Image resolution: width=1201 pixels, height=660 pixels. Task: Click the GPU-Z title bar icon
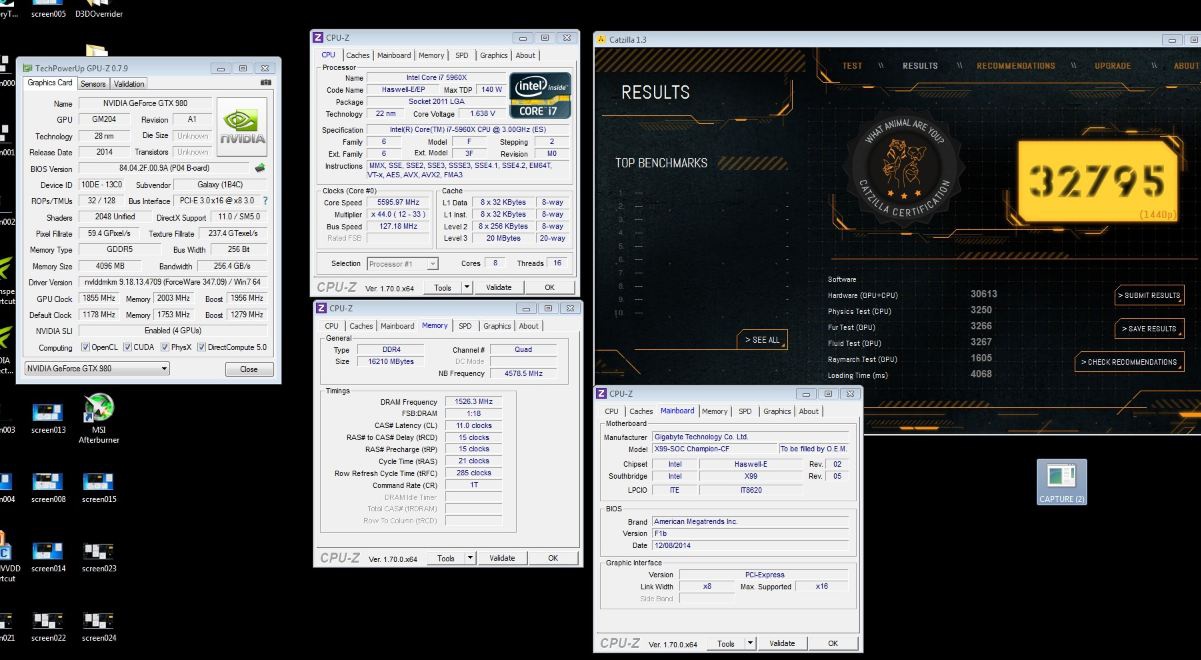point(28,68)
